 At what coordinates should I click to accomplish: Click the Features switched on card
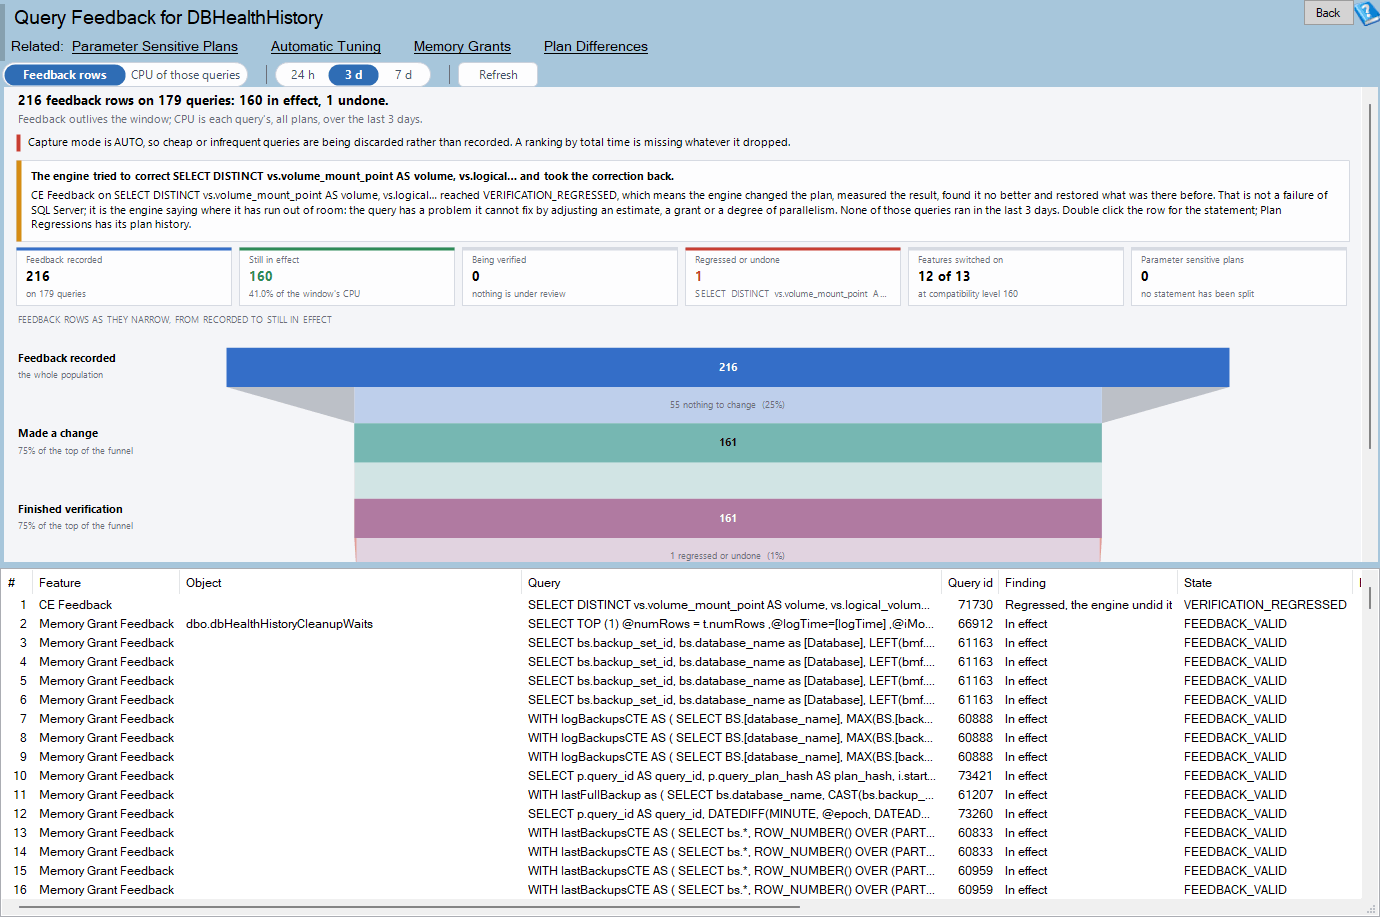[x=1016, y=276]
